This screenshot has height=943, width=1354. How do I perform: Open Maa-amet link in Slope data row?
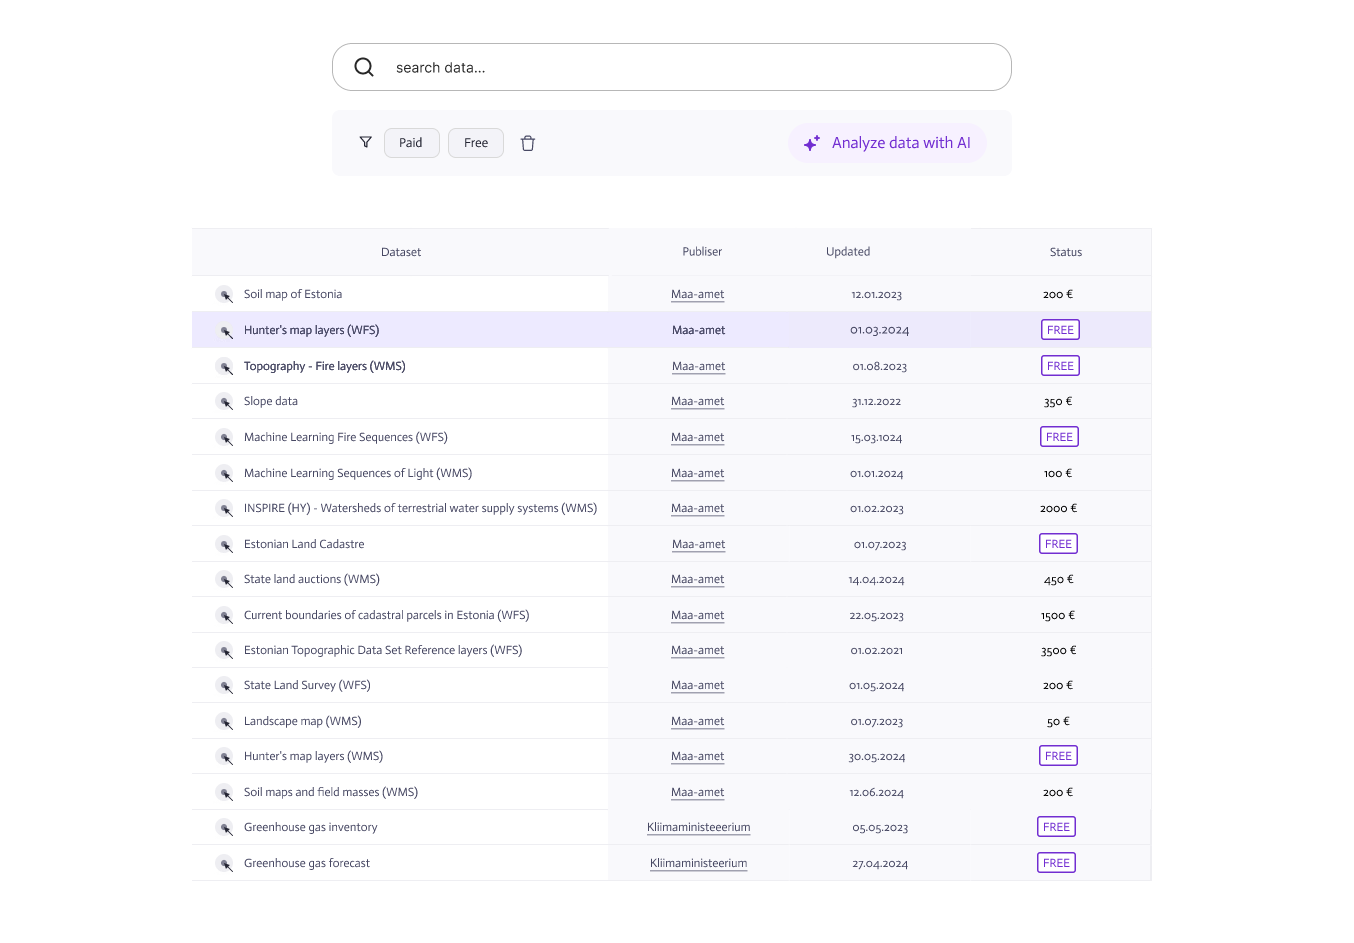698,401
